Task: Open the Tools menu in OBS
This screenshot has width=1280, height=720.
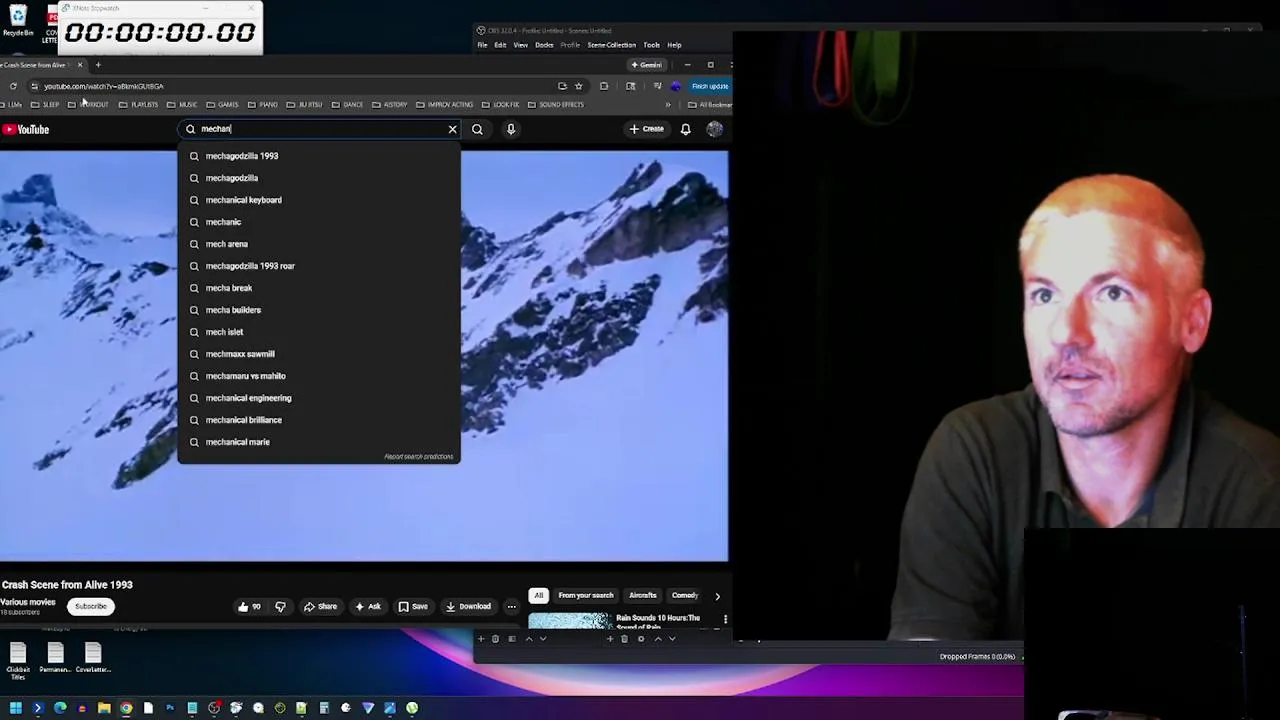Action: (x=651, y=45)
